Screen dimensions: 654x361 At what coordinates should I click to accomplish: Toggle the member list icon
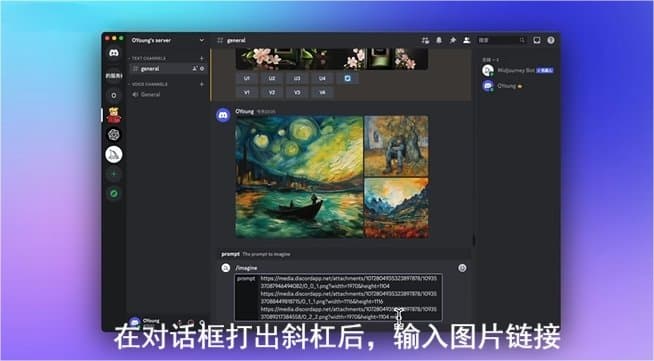tap(467, 40)
